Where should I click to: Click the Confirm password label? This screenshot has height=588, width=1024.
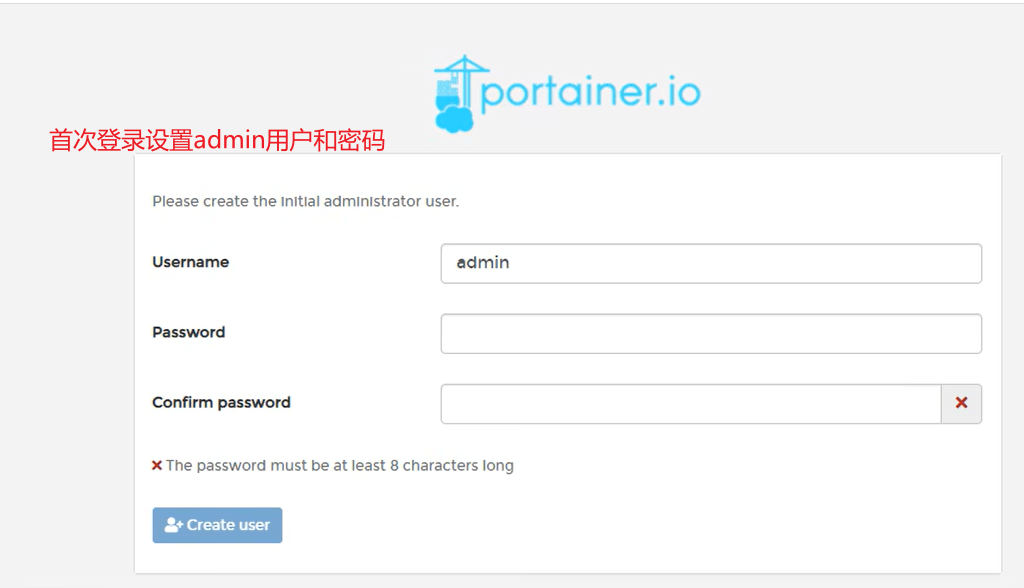coord(221,402)
